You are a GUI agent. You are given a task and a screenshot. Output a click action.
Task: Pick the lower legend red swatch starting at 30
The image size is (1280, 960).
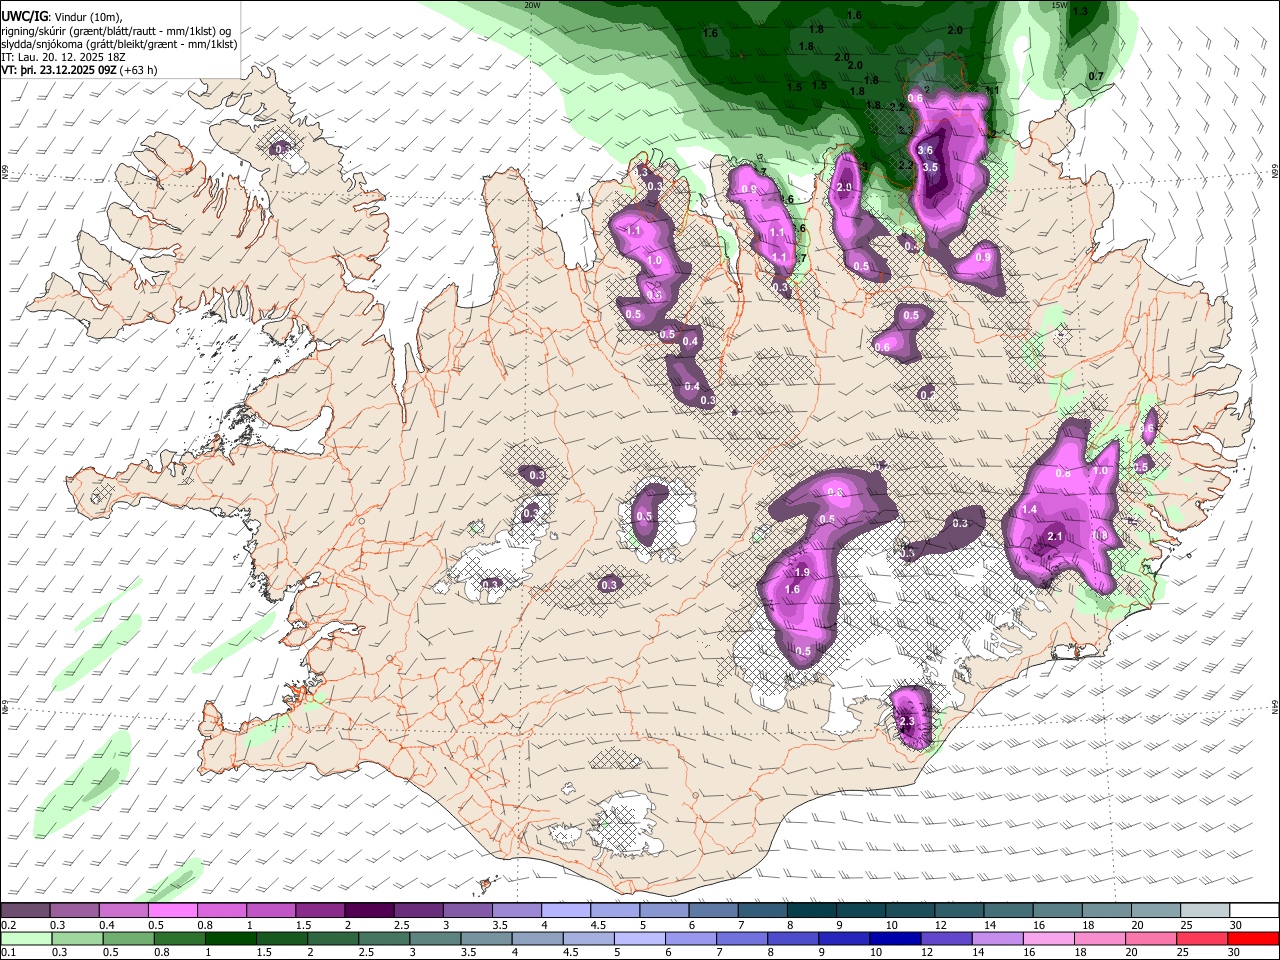(x=1253, y=938)
